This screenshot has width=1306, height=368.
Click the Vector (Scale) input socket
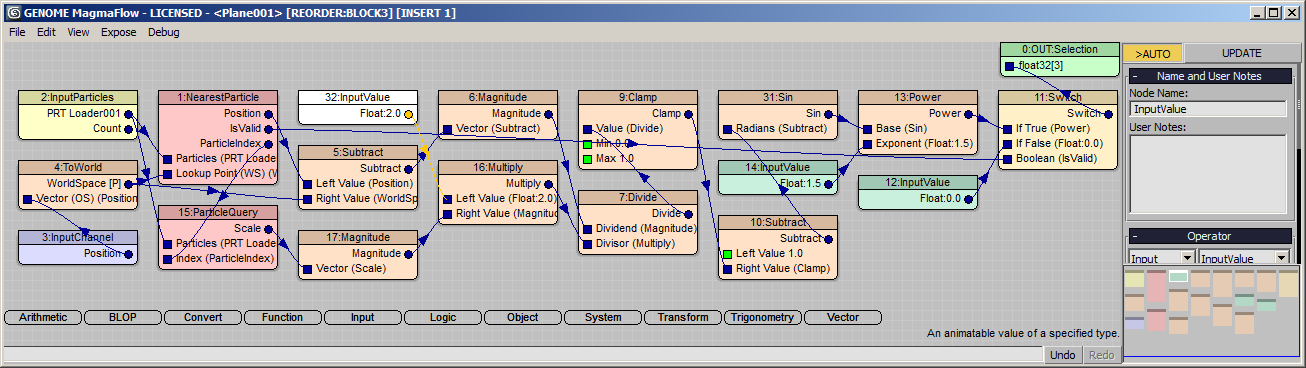307,269
